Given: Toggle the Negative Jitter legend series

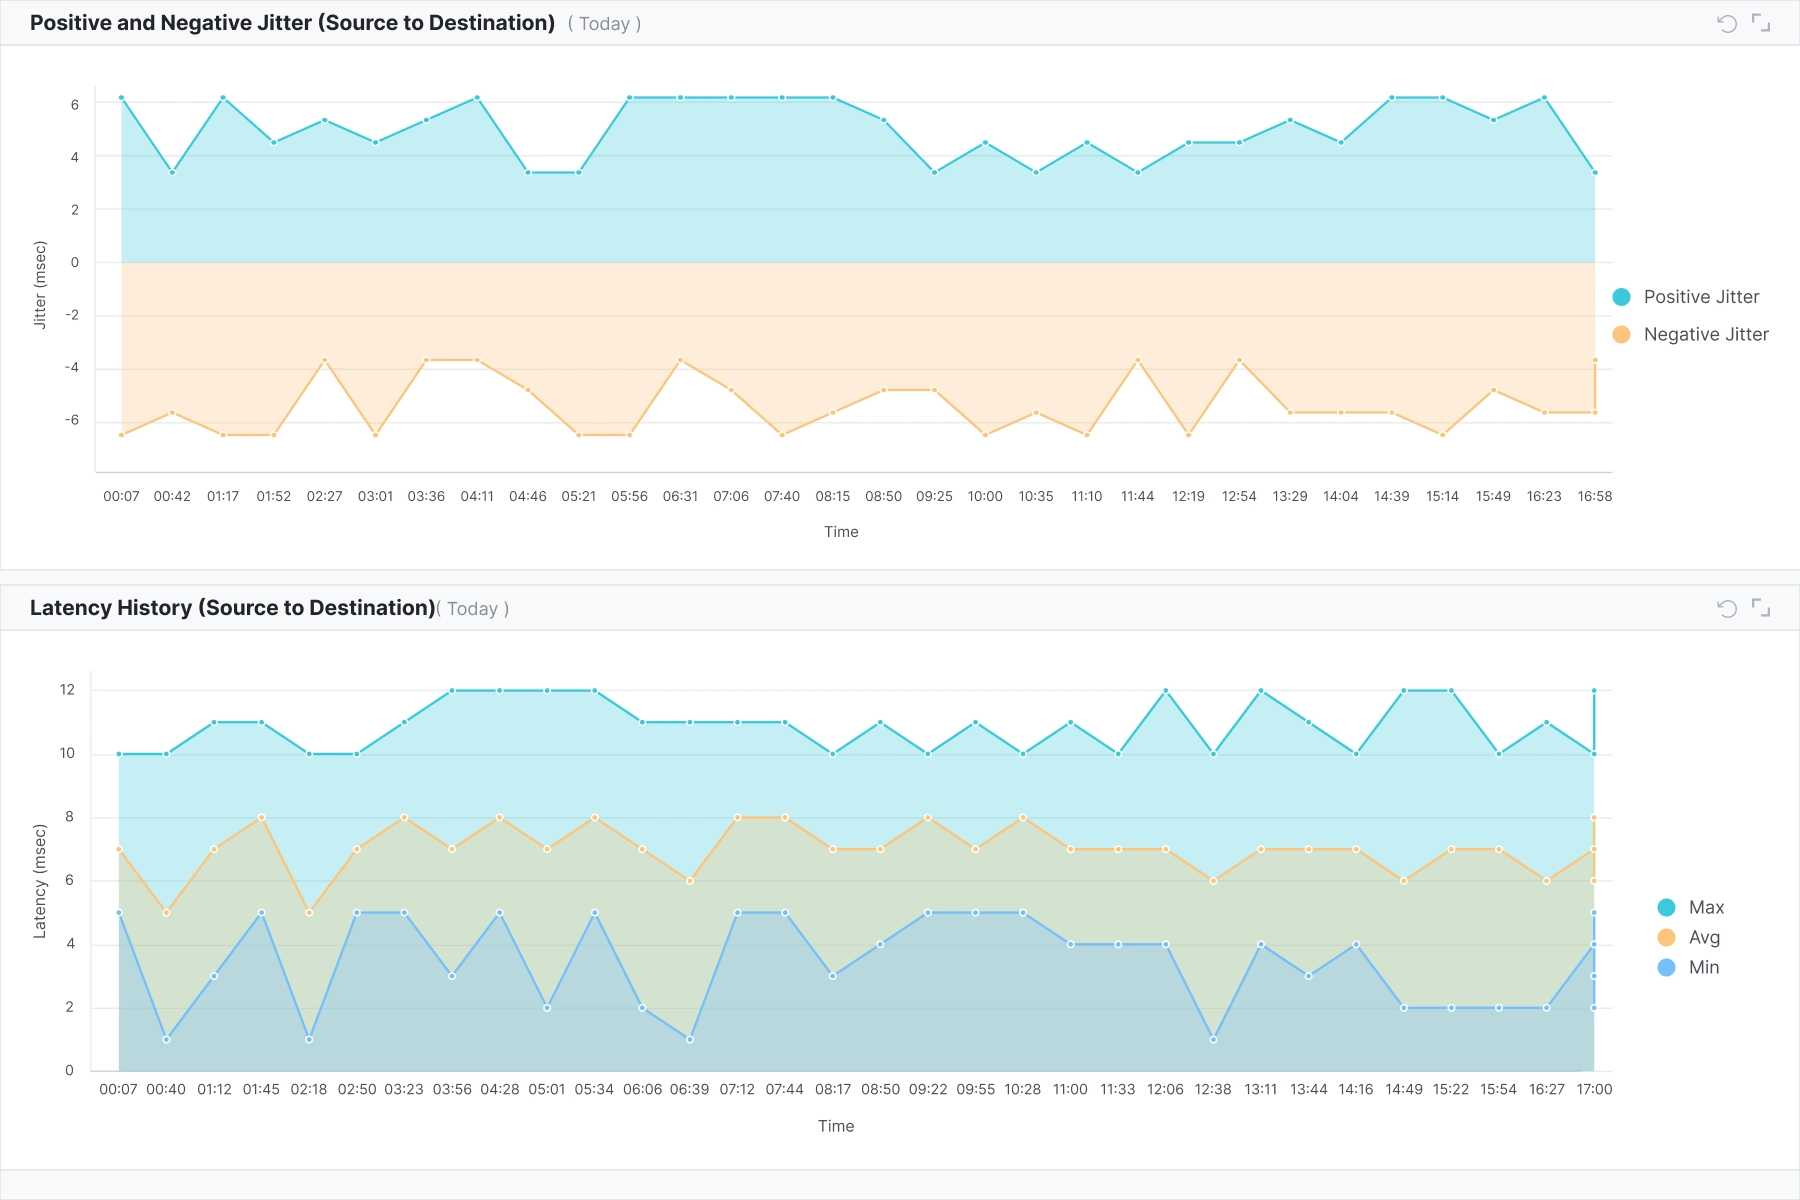Looking at the screenshot, I should click(1690, 334).
